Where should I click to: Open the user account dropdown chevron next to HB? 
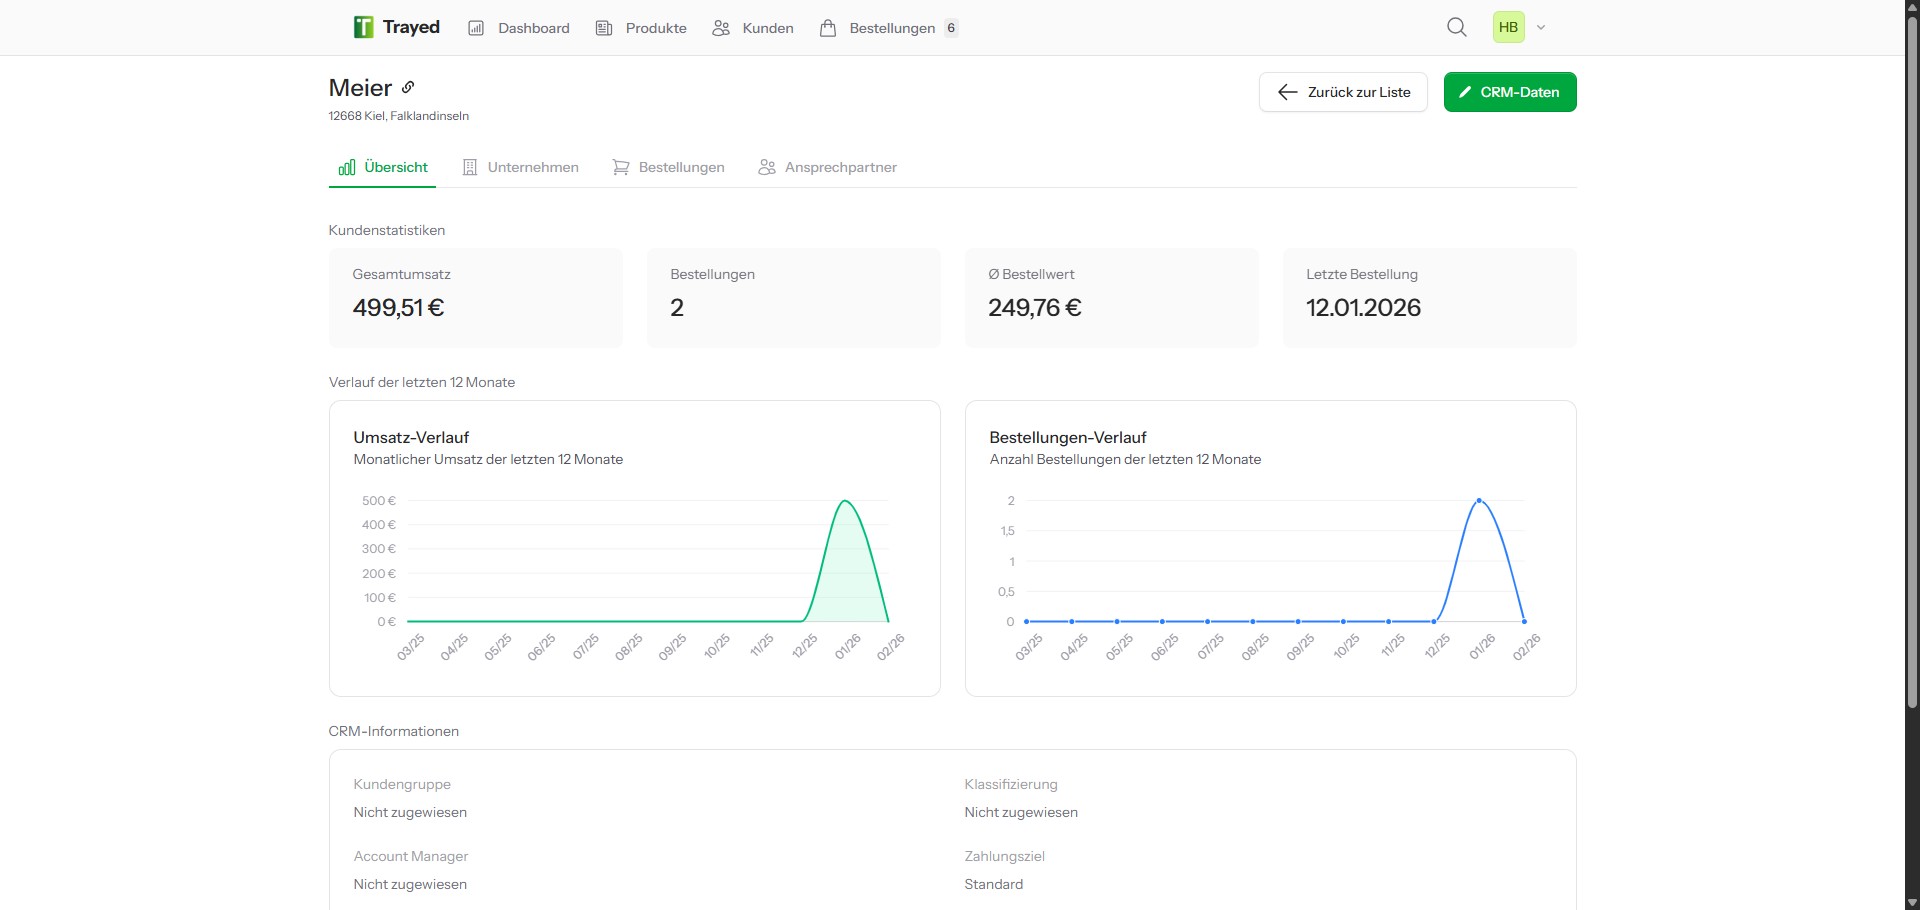(1541, 27)
